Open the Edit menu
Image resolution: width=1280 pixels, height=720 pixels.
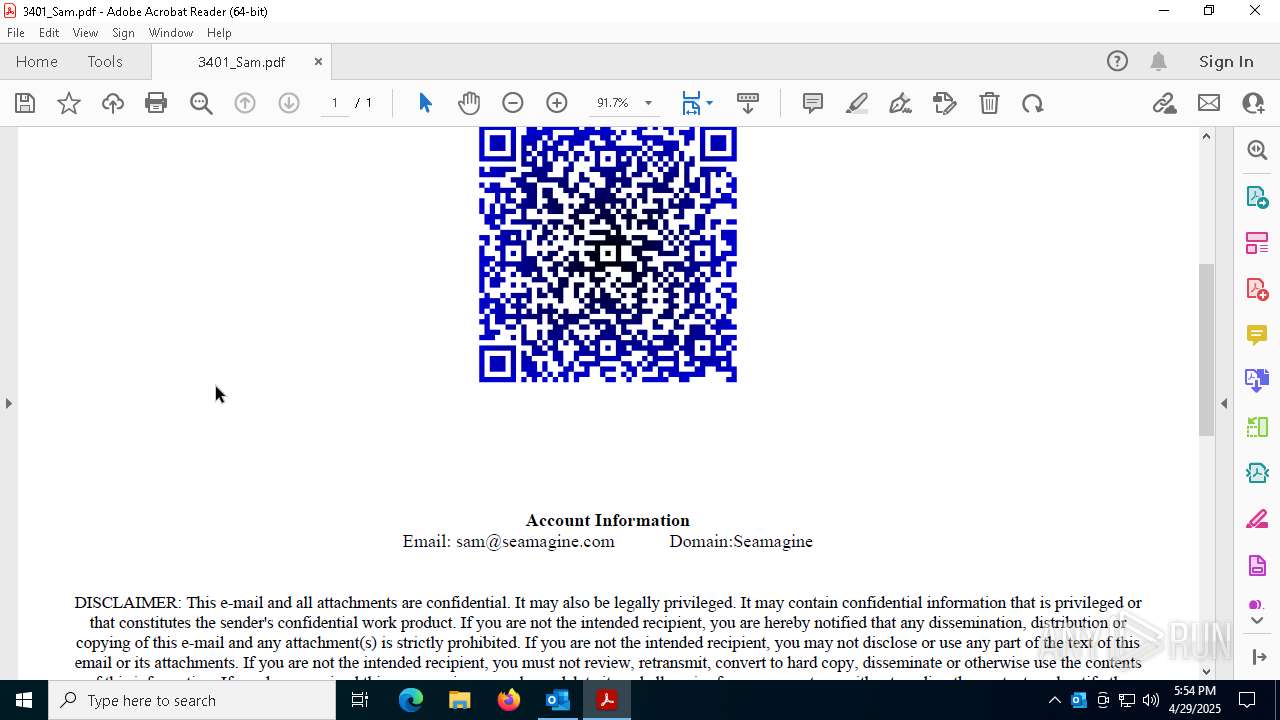point(49,33)
